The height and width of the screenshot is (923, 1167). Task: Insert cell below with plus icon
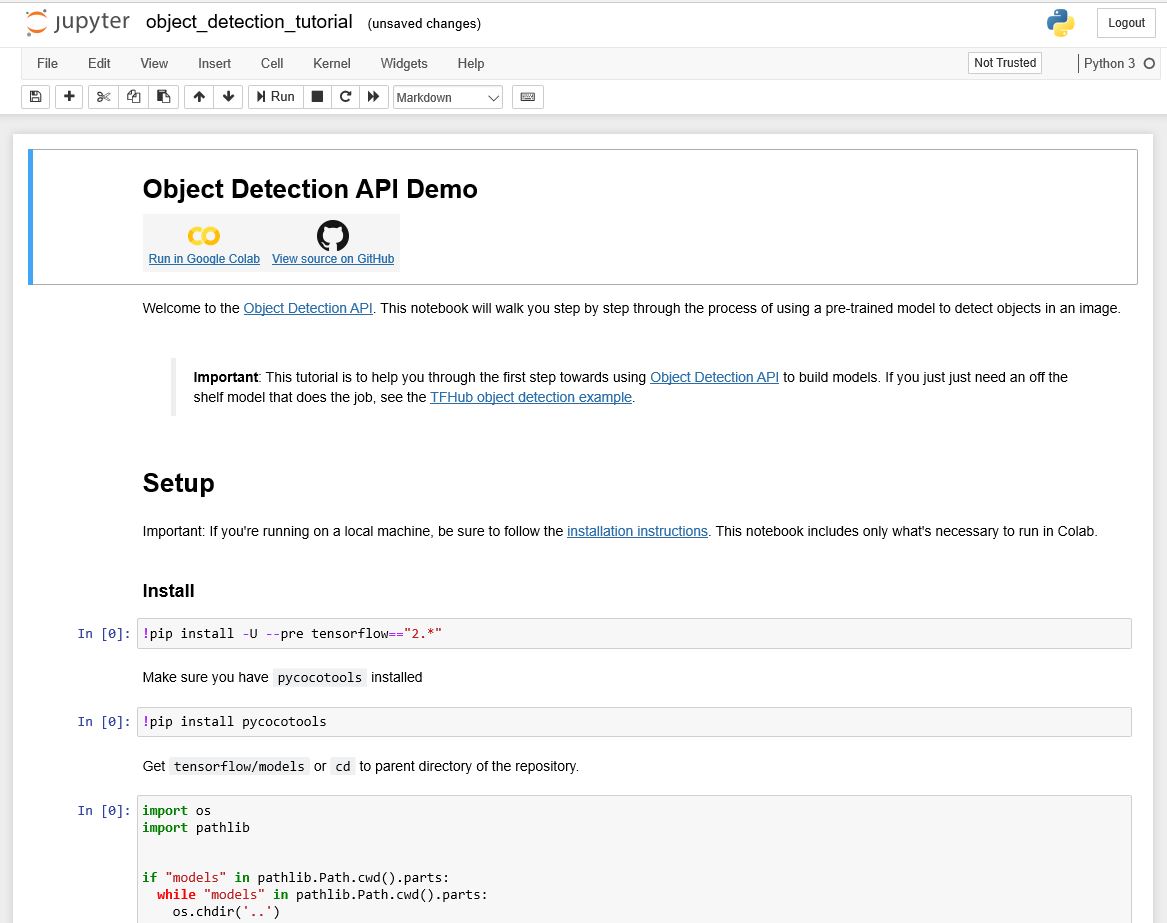(x=69, y=97)
